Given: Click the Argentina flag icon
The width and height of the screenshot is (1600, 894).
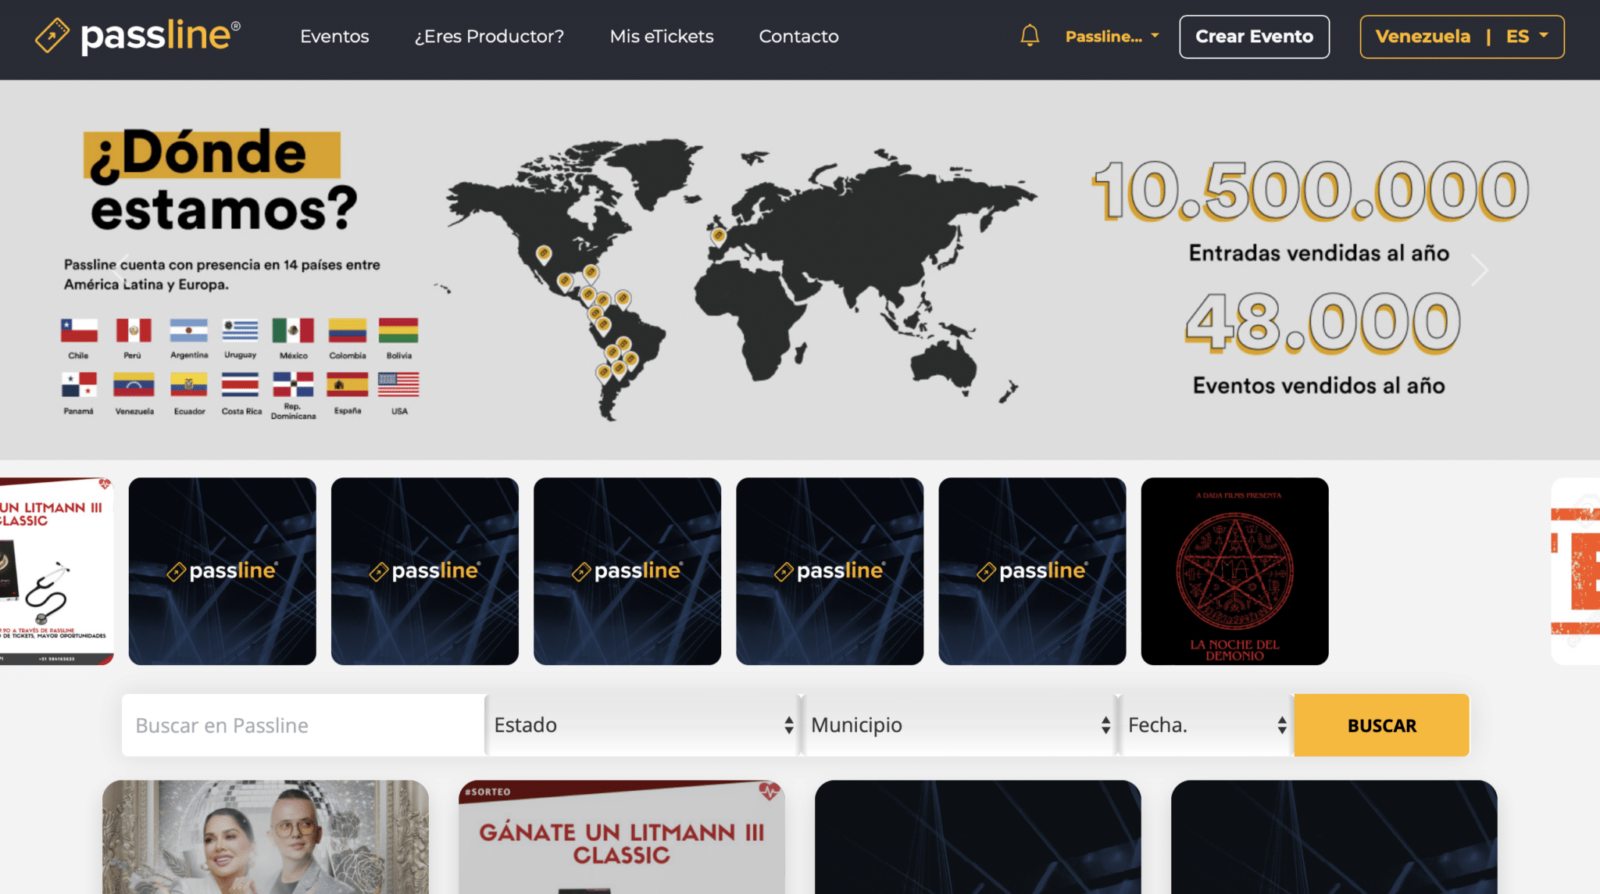Looking at the screenshot, I should pos(188,330).
